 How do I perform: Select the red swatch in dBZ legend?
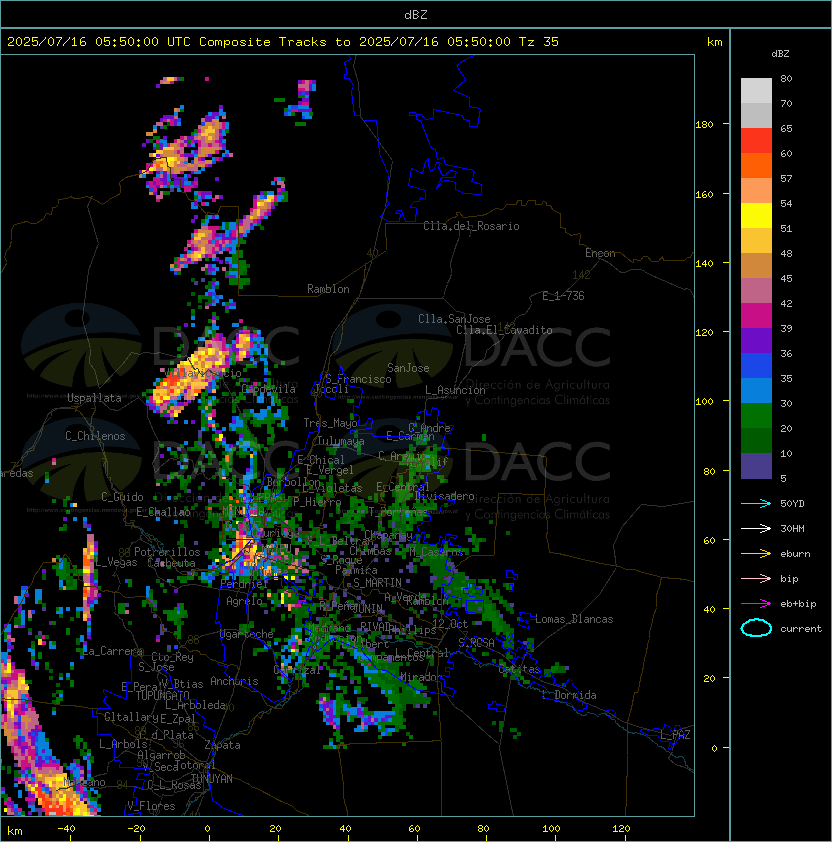pos(756,141)
